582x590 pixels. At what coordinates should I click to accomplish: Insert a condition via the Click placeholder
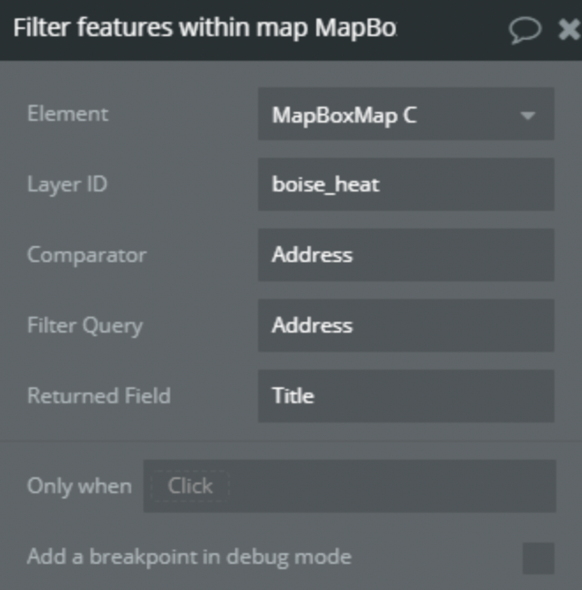click(190, 486)
